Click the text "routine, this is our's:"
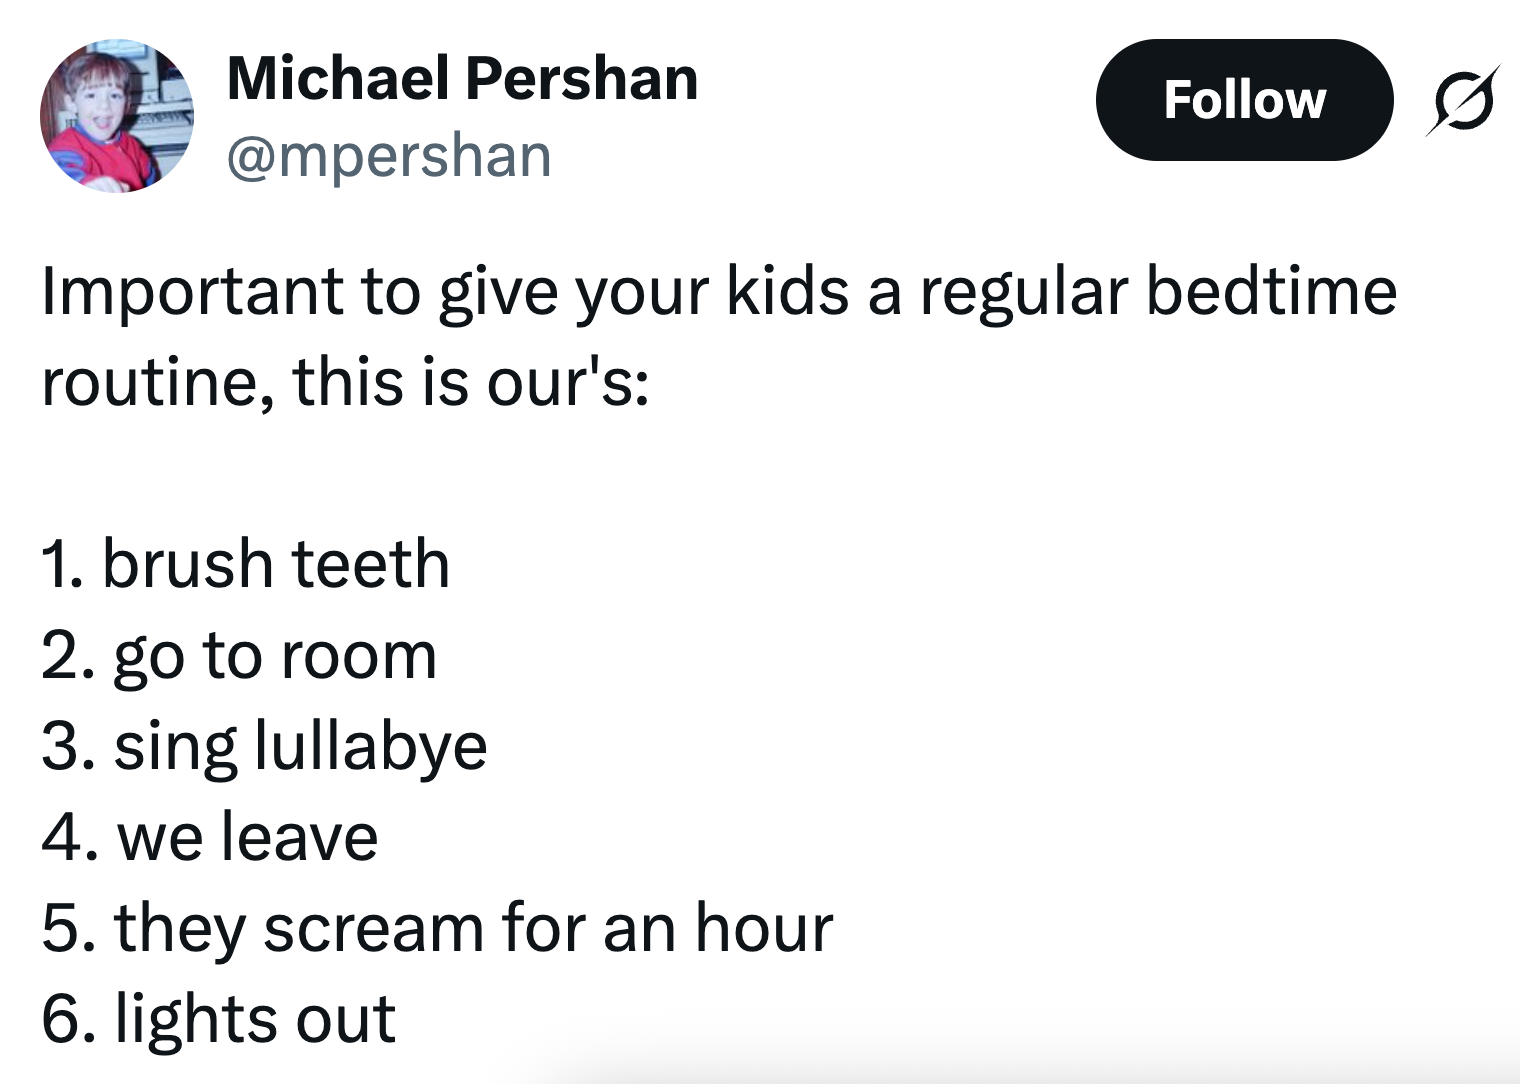1520x1084 pixels. click(x=345, y=382)
